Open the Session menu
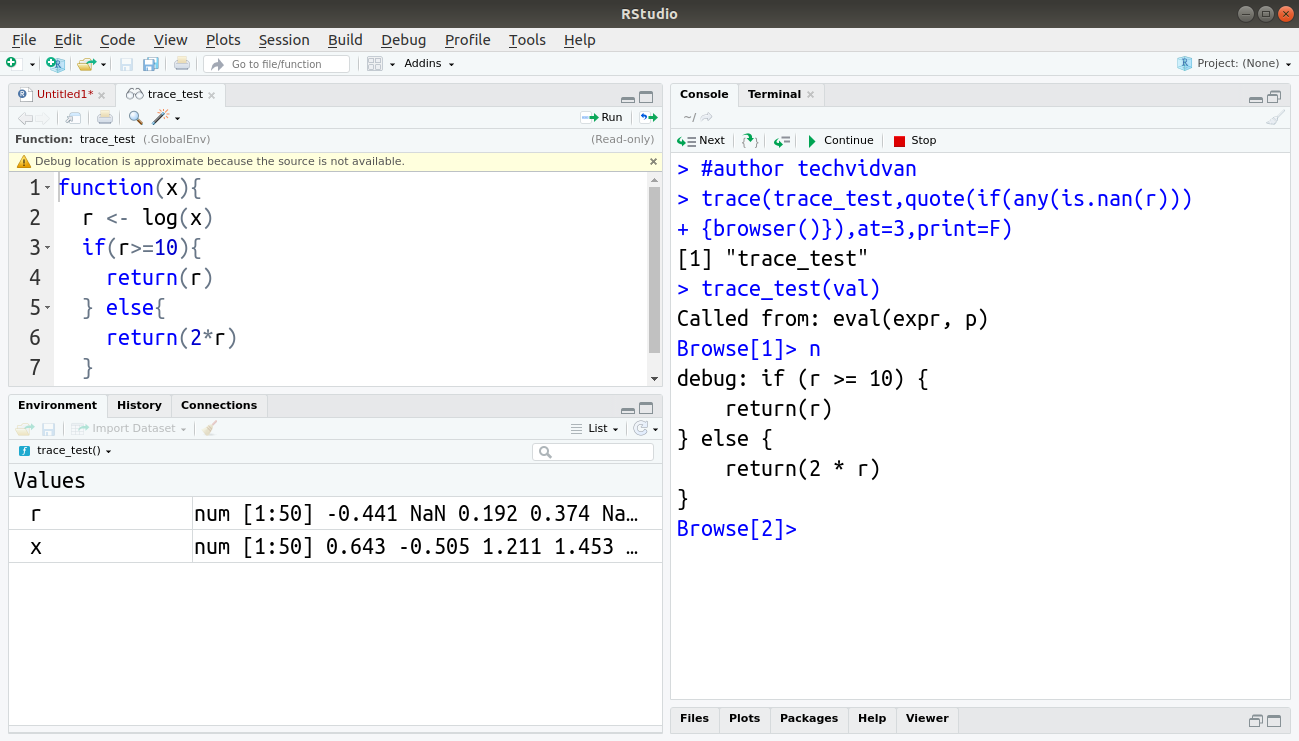The image size is (1299, 741). pos(284,40)
